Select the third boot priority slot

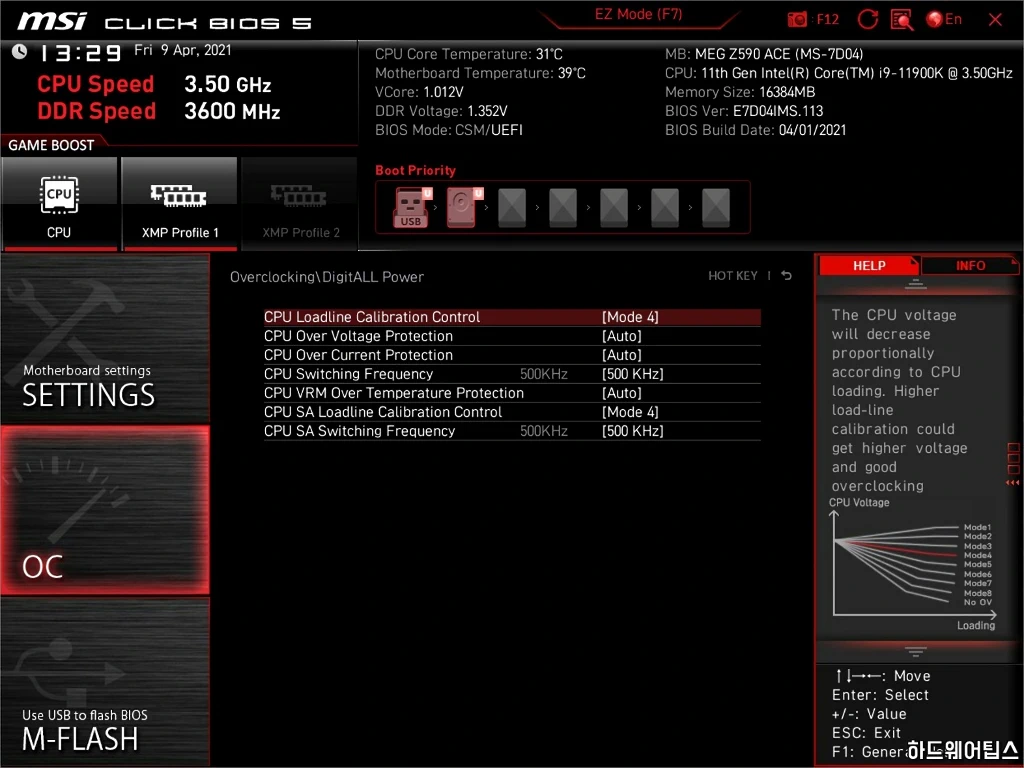click(512, 208)
